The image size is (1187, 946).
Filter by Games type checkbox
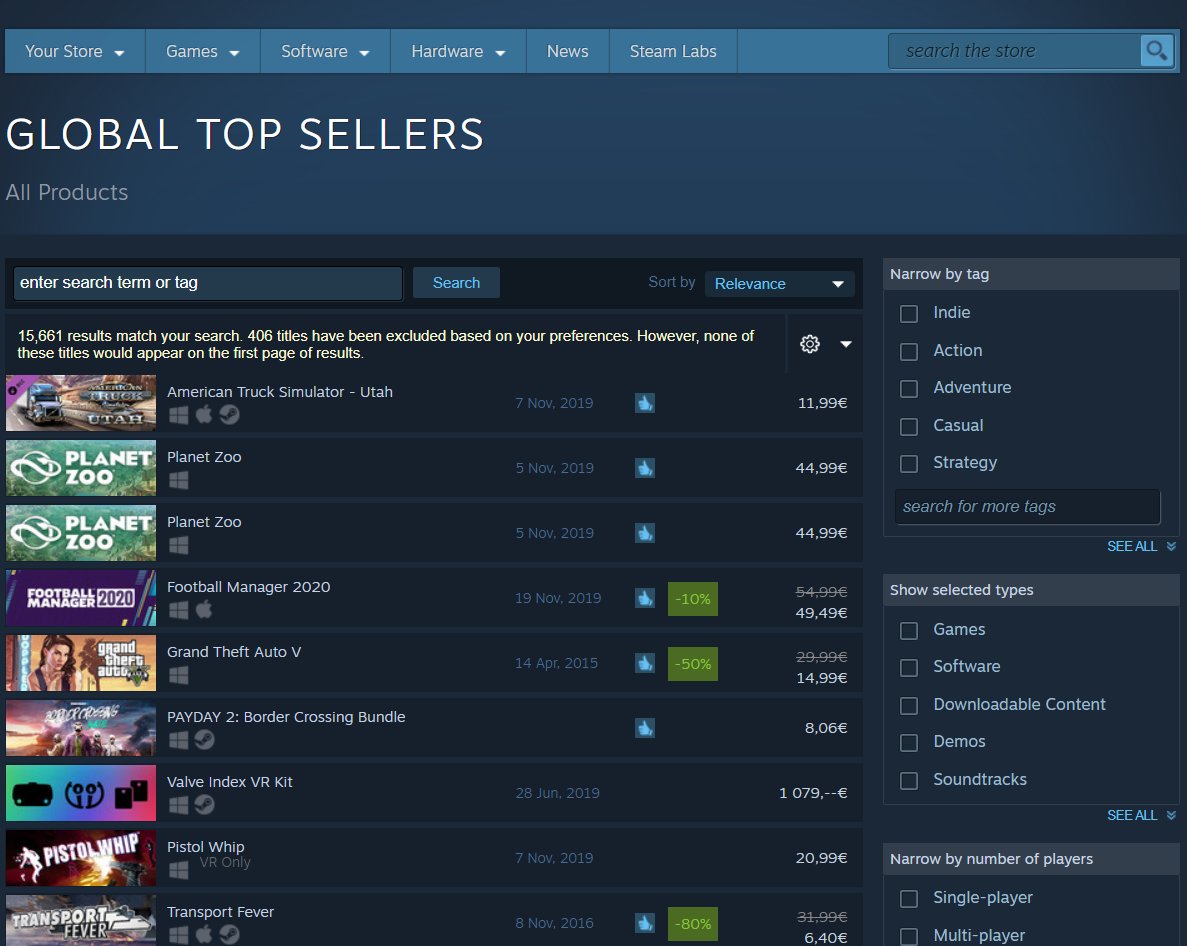point(908,630)
